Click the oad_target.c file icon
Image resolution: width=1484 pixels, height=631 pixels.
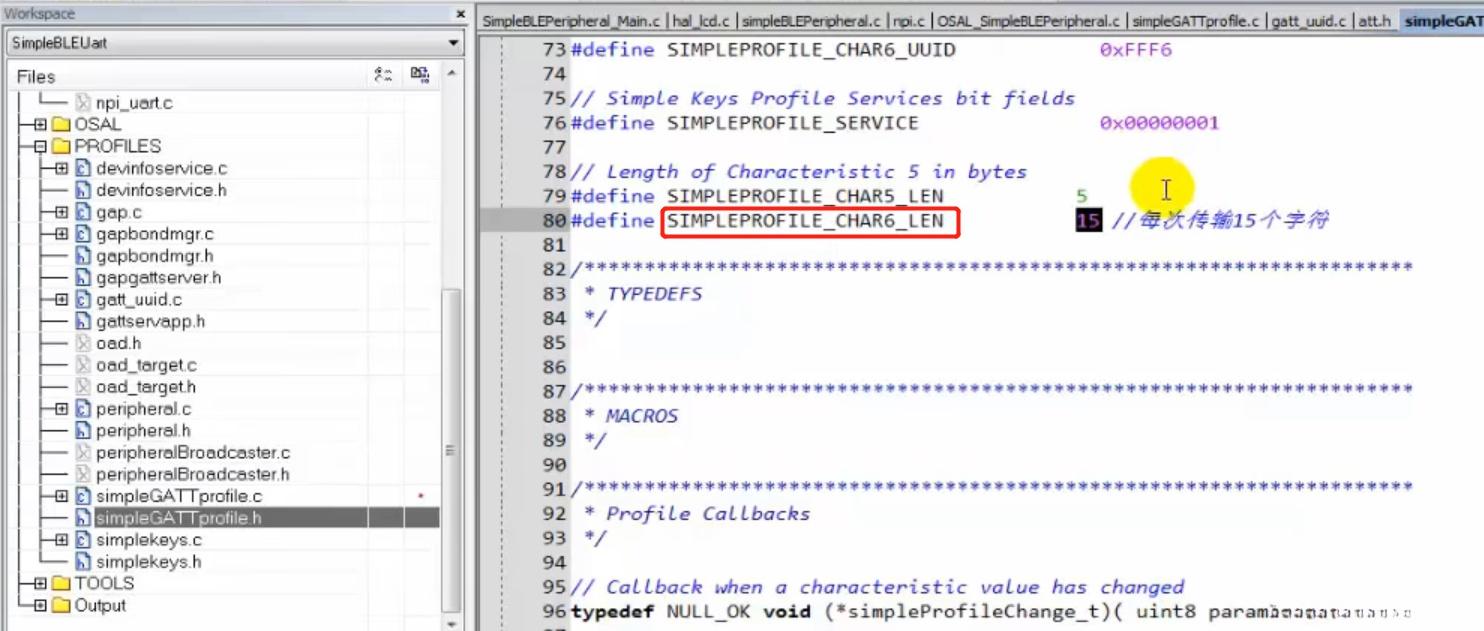click(x=83, y=365)
